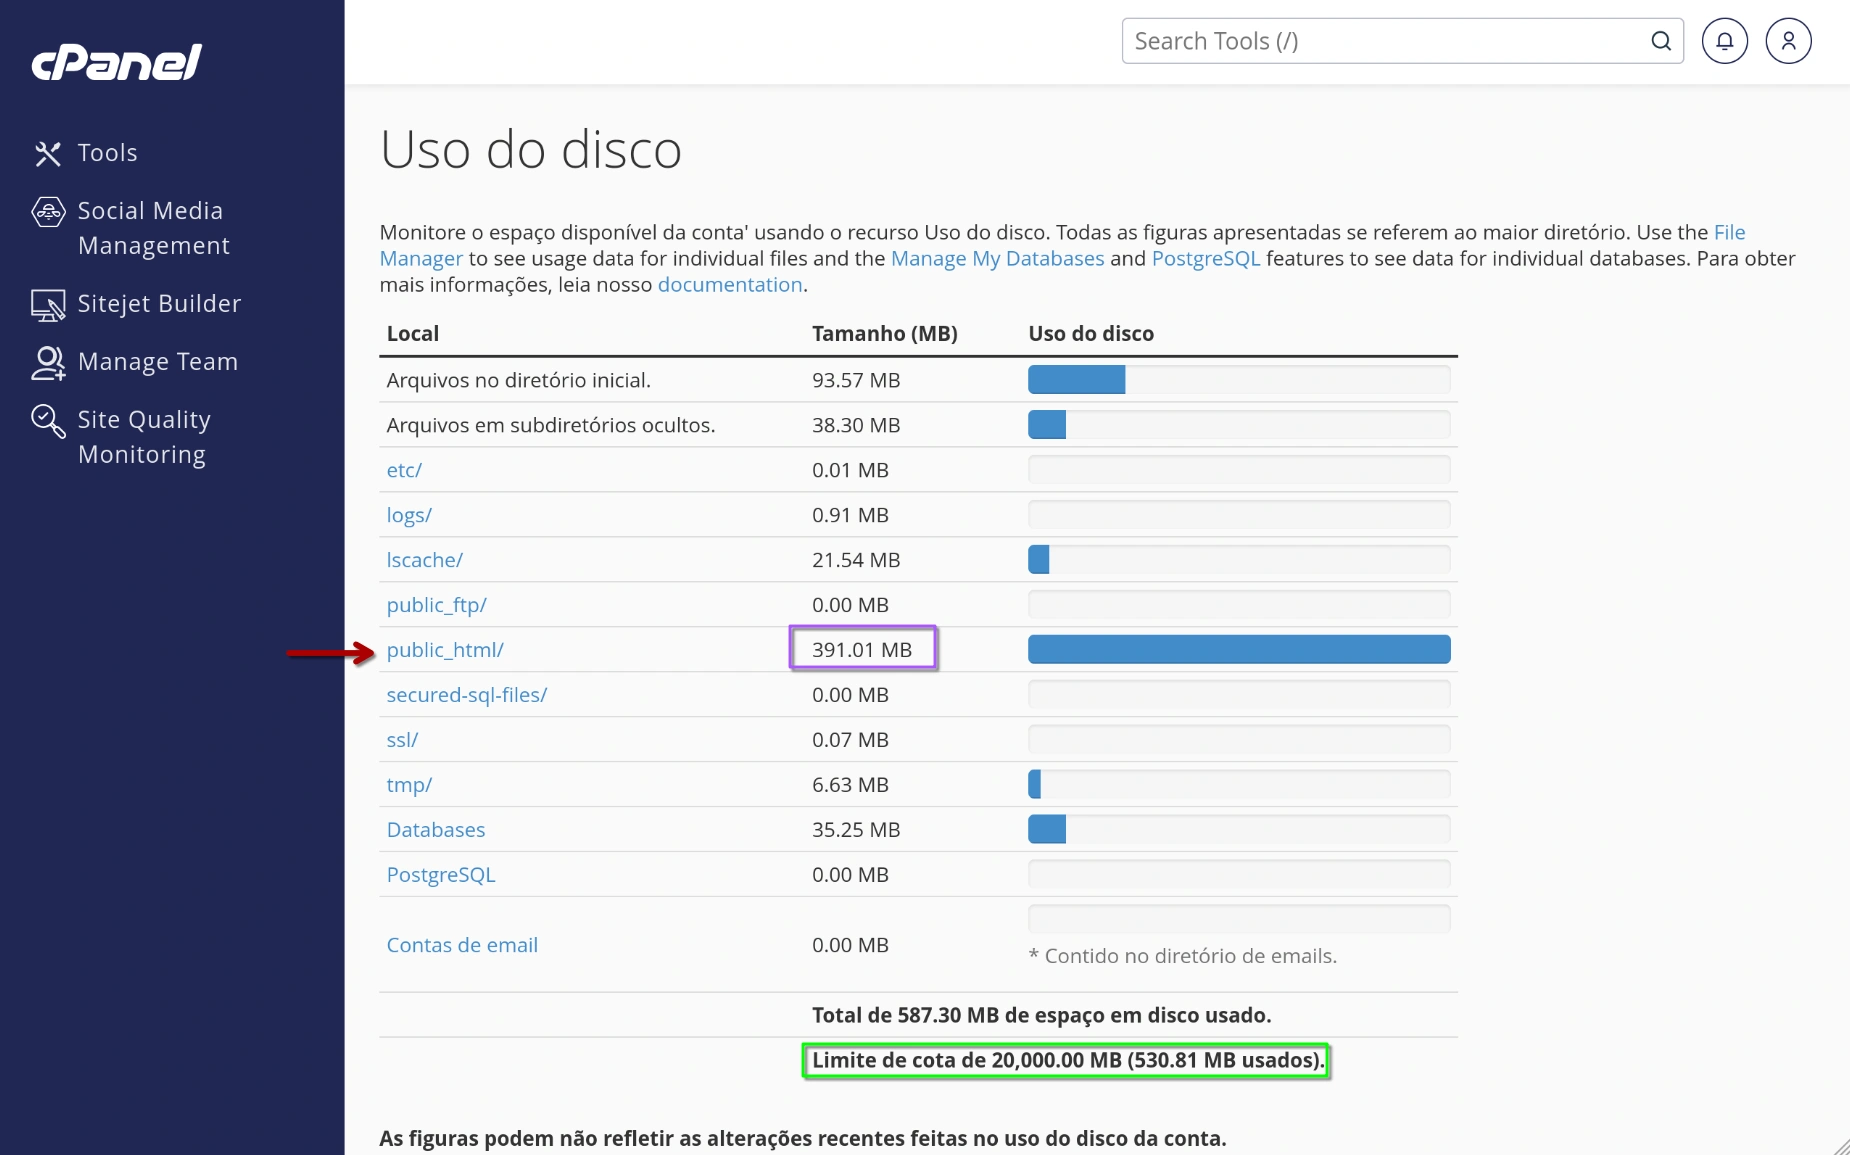
Task: Select Manage Team in the sidebar
Action: [158, 361]
